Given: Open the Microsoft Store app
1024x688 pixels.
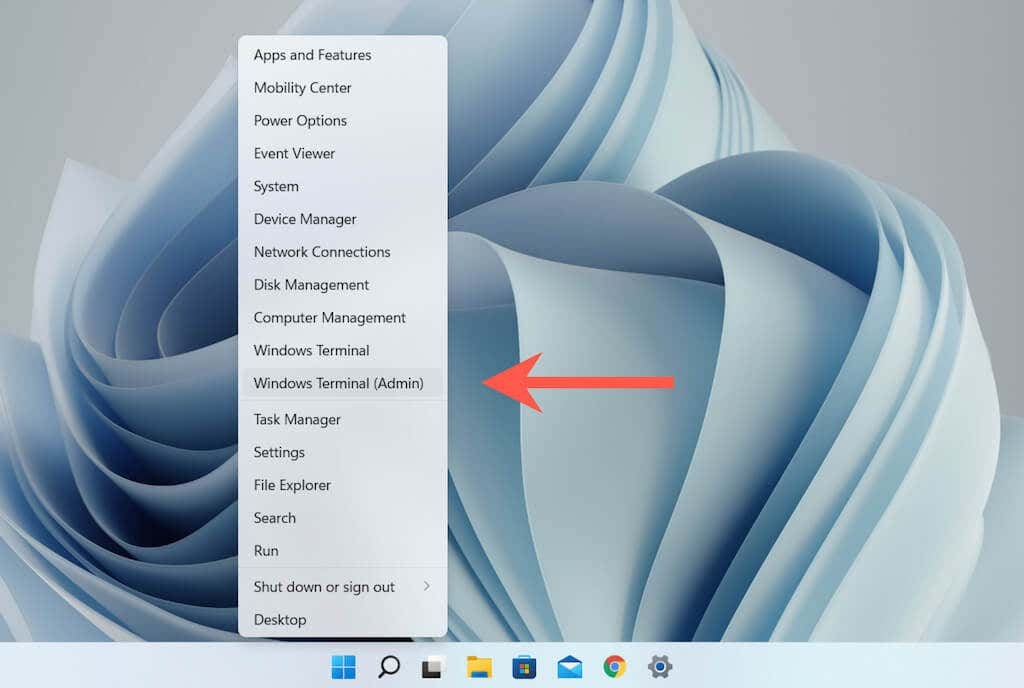Looking at the screenshot, I should tap(524, 662).
